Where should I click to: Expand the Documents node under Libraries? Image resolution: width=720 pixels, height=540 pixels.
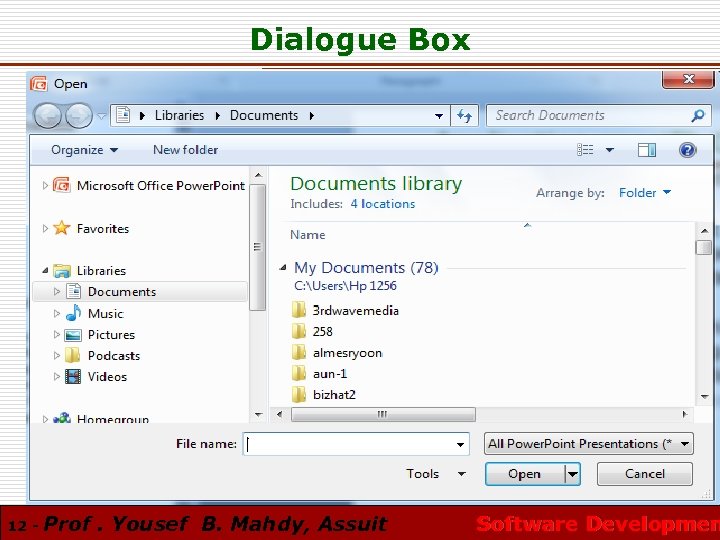pyautogui.click(x=56, y=292)
